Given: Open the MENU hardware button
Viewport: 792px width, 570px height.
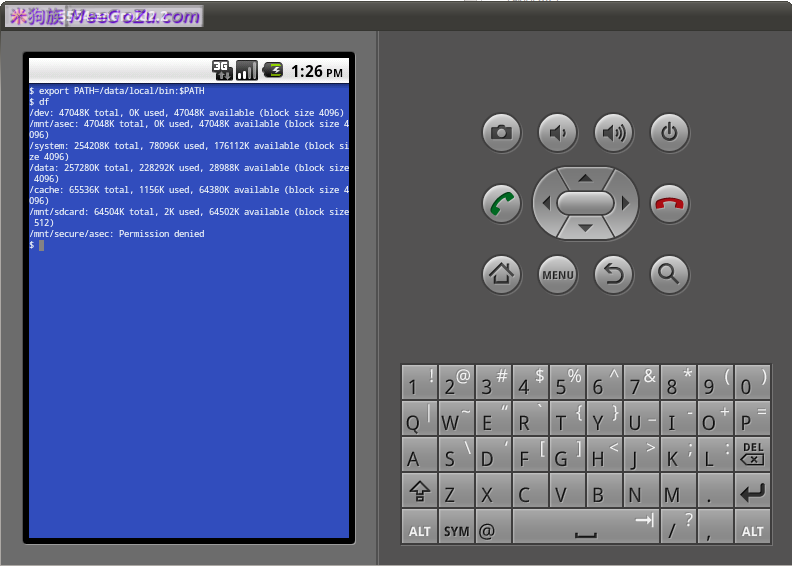Looking at the screenshot, I should [x=557, y=274].
